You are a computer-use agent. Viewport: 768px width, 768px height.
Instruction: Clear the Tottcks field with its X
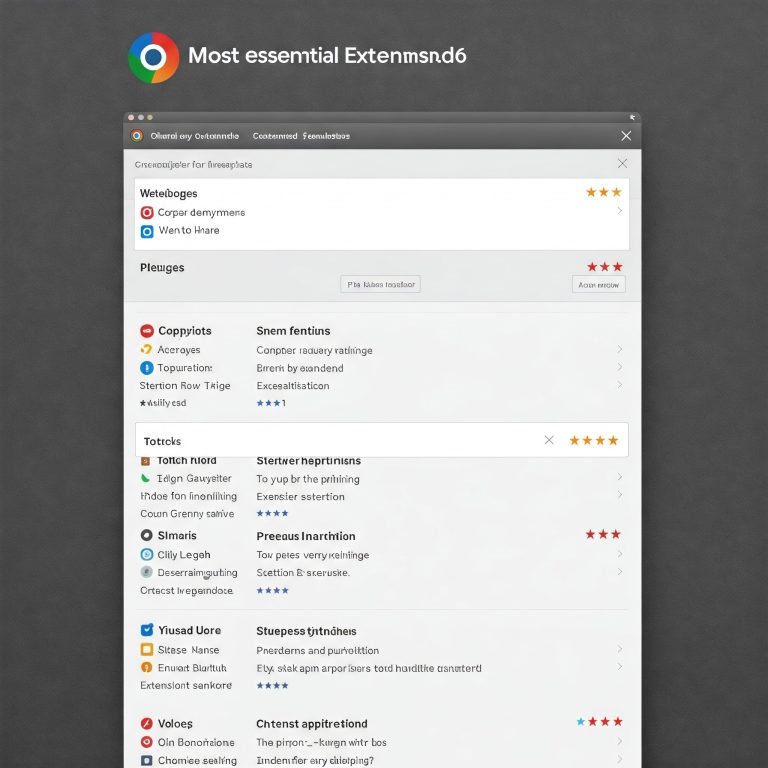tap(549, 440)
